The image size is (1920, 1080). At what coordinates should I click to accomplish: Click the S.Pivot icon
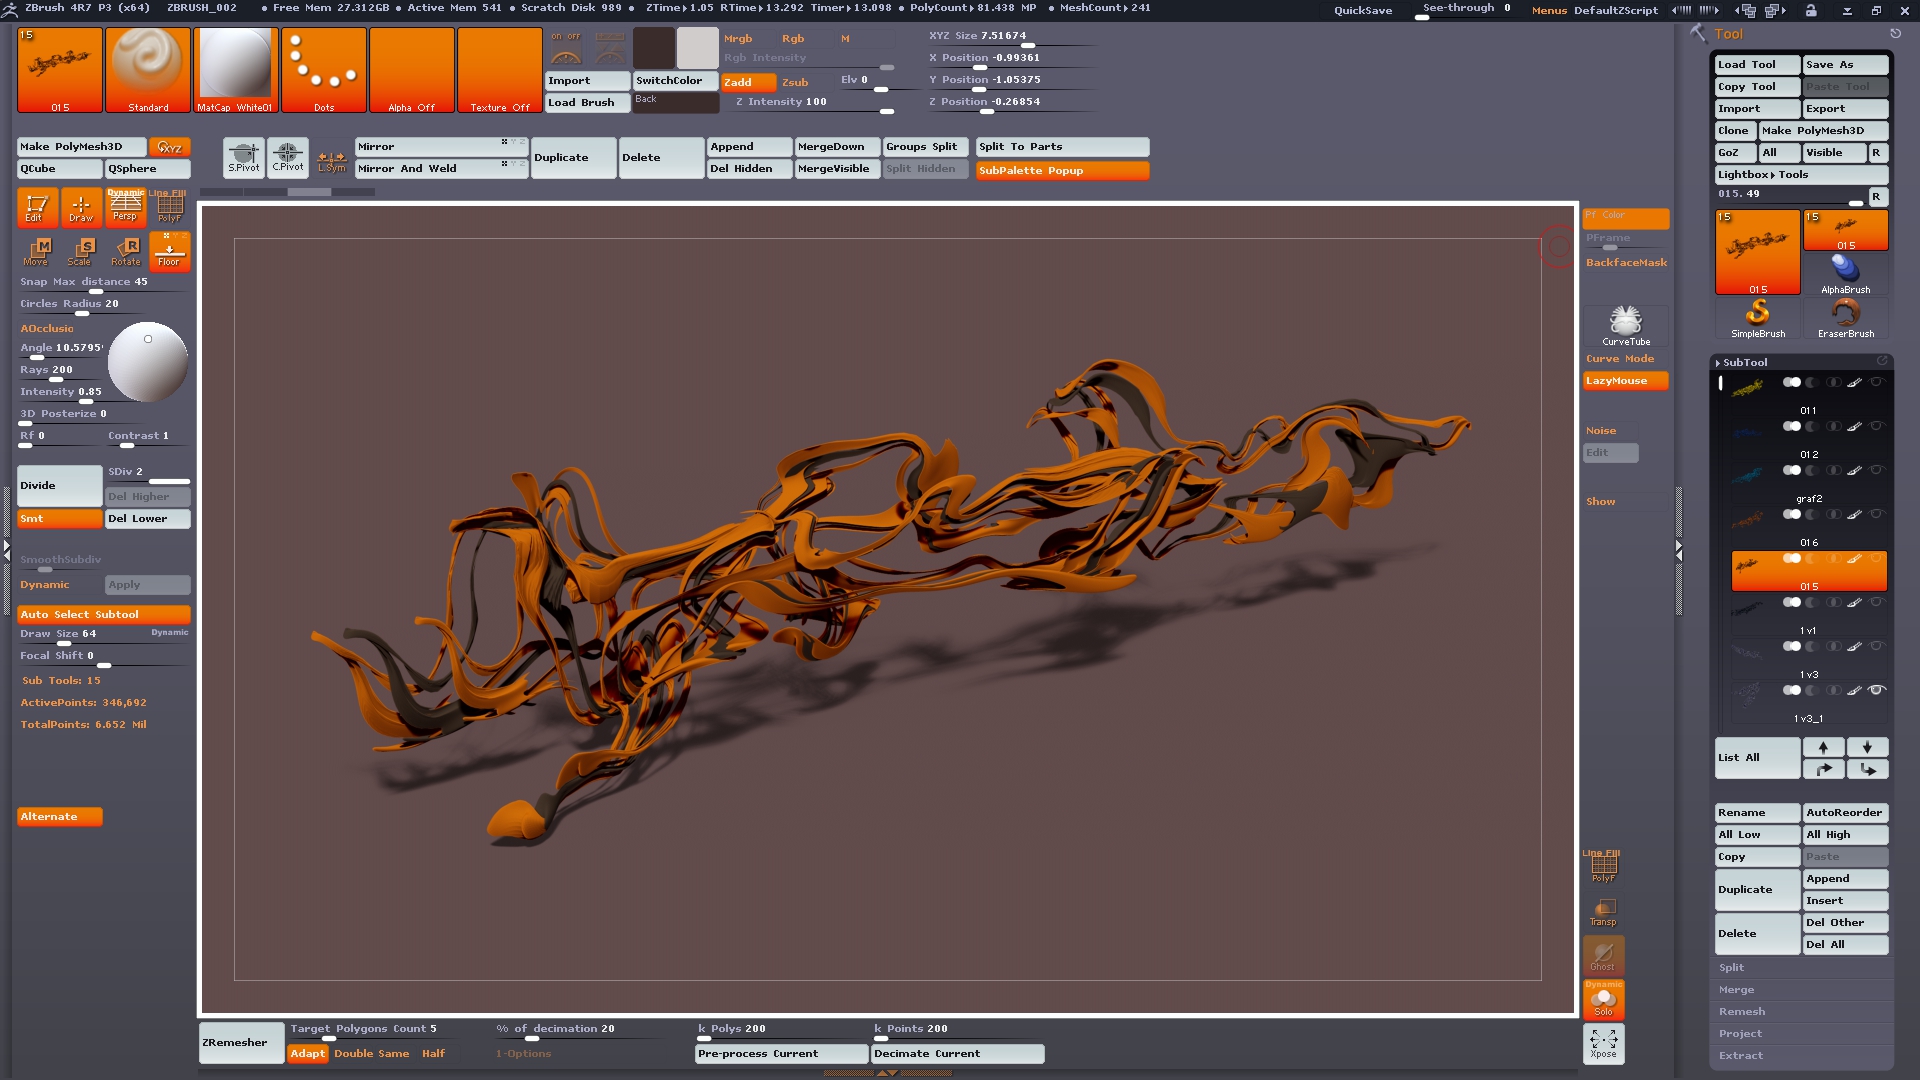point(243,157)
